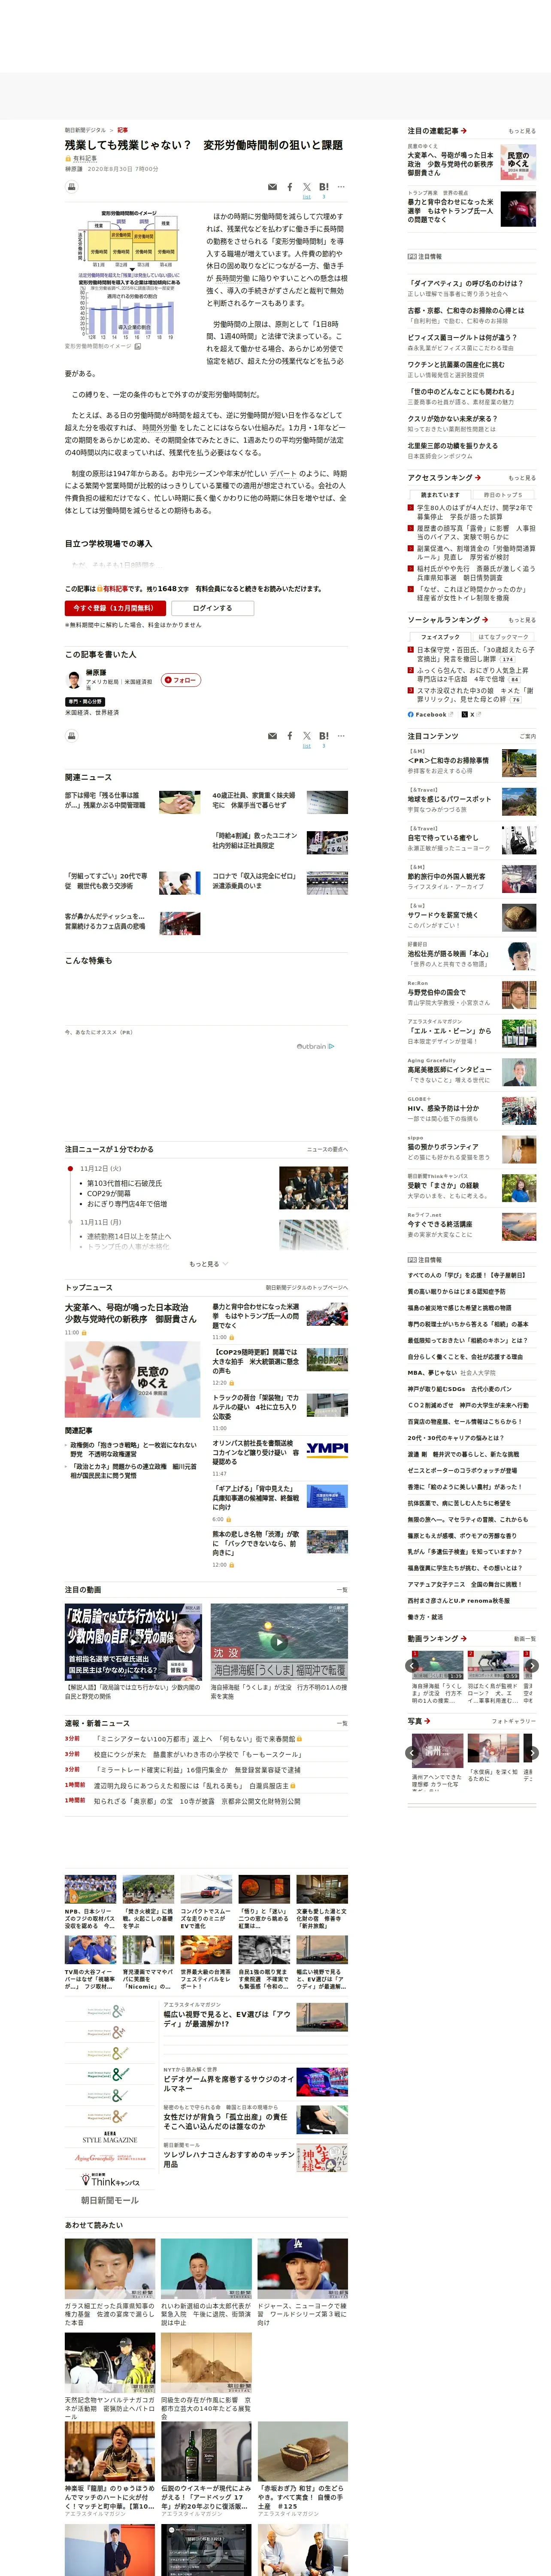Click red arrow beside 写真 heading
Screen dimensions: 551x2576
(427, 1721)
